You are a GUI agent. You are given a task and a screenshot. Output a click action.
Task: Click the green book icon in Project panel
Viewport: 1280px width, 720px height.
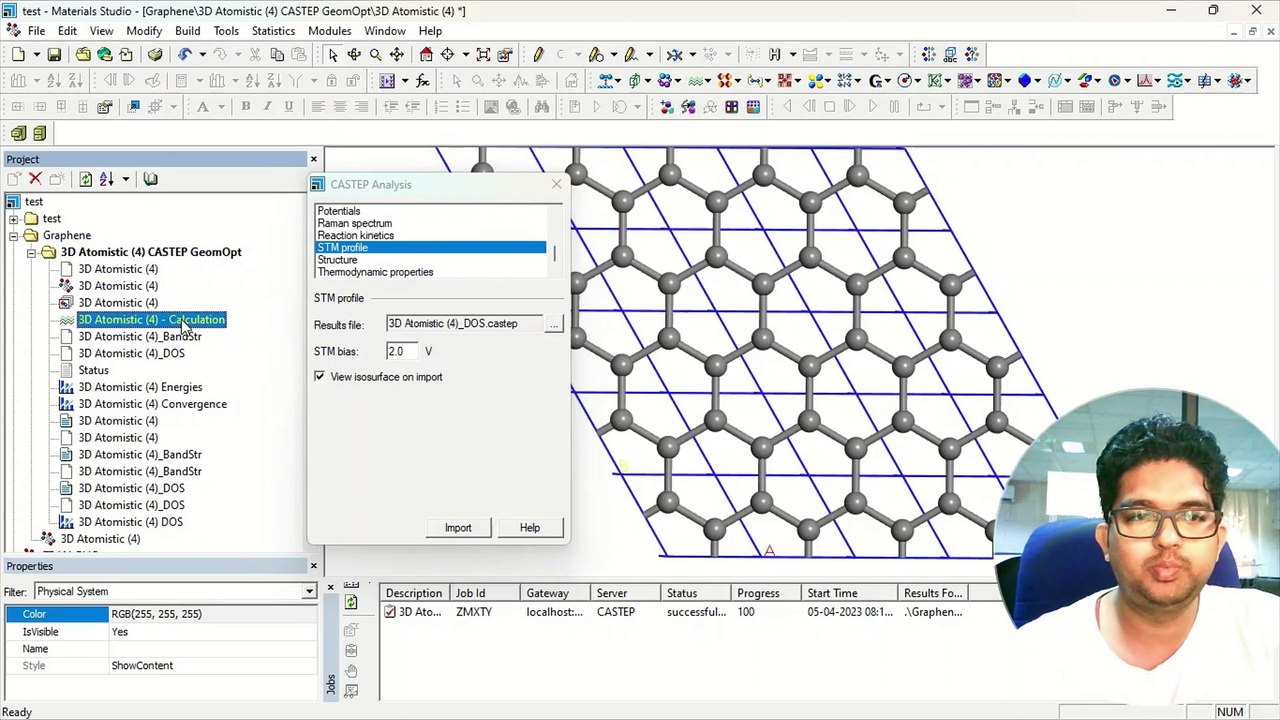pos(150,179)
